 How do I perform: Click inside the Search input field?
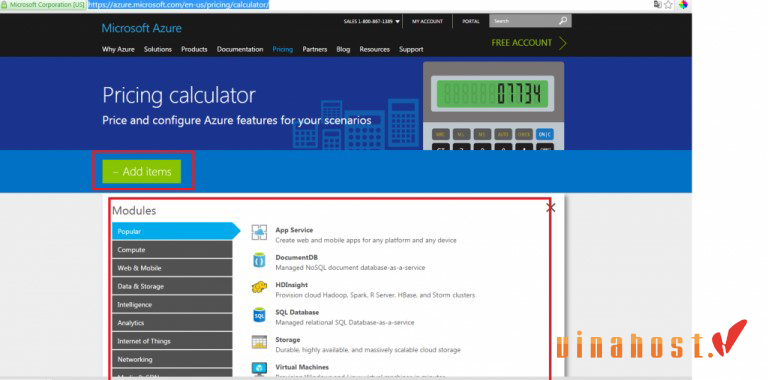click(x=524, y=21)
